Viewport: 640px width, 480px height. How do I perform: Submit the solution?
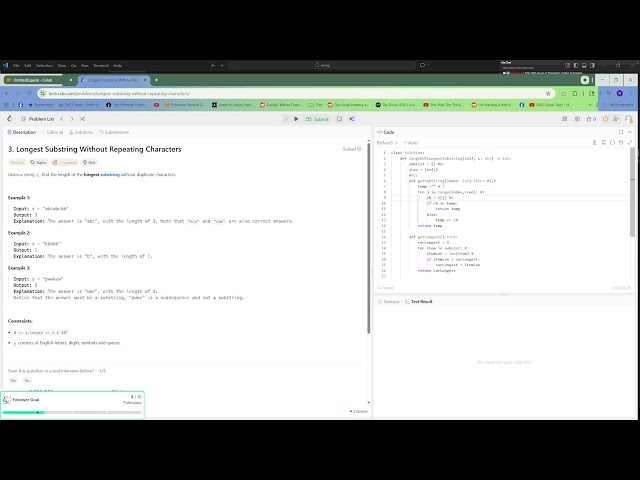pos(317,119)
